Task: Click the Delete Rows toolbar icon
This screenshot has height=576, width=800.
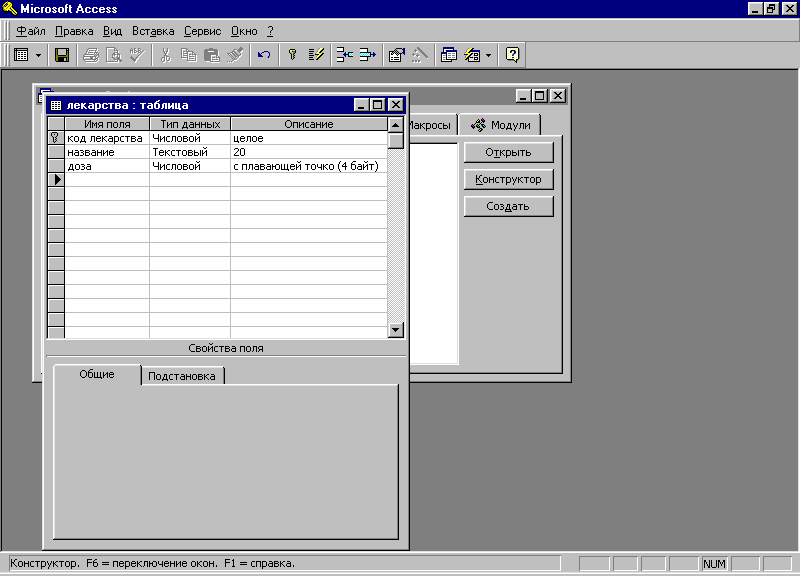Action: tap(367, 55)
